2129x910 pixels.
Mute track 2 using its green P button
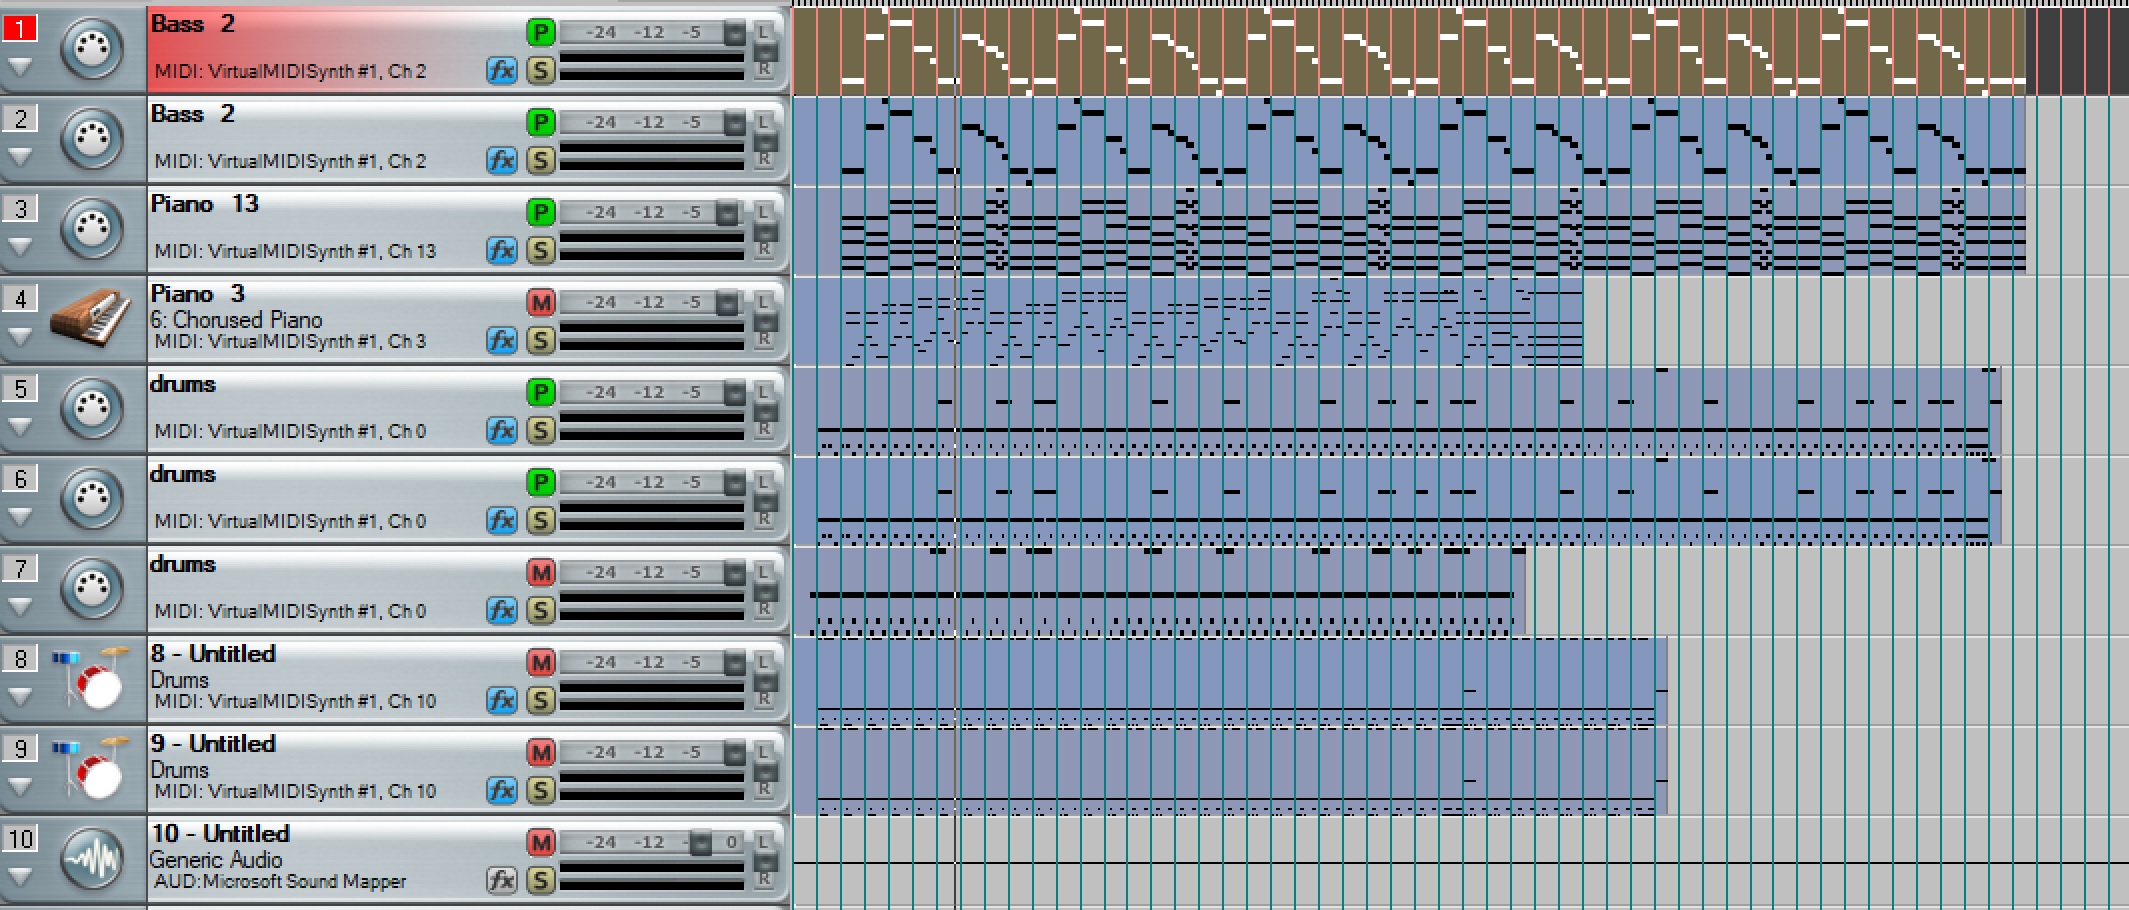coord(540,122)
